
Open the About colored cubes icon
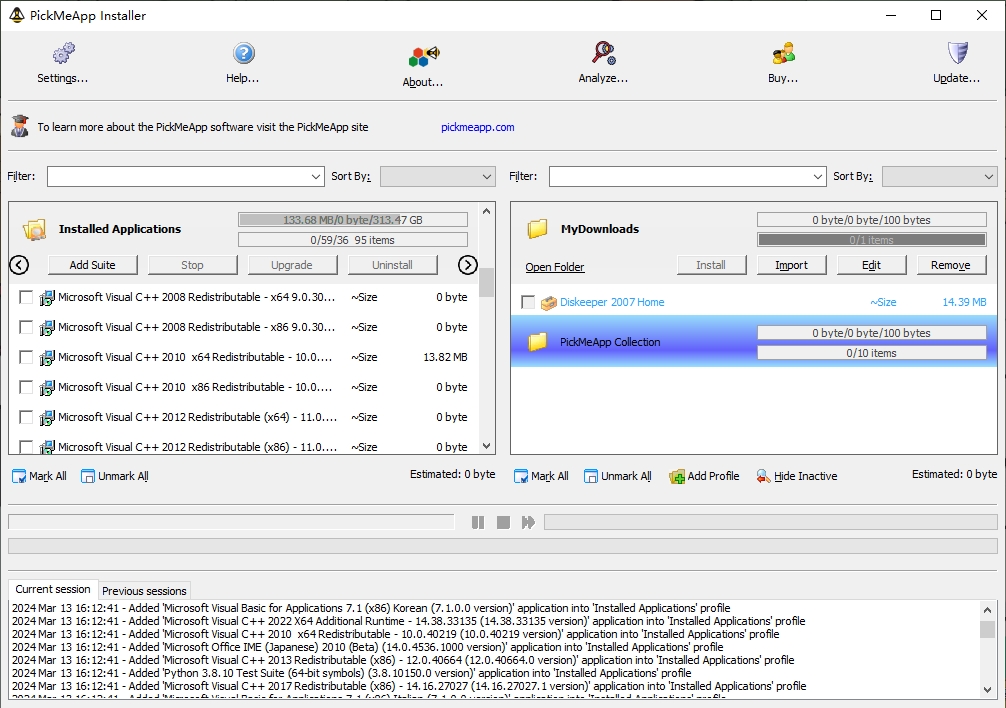423,57
